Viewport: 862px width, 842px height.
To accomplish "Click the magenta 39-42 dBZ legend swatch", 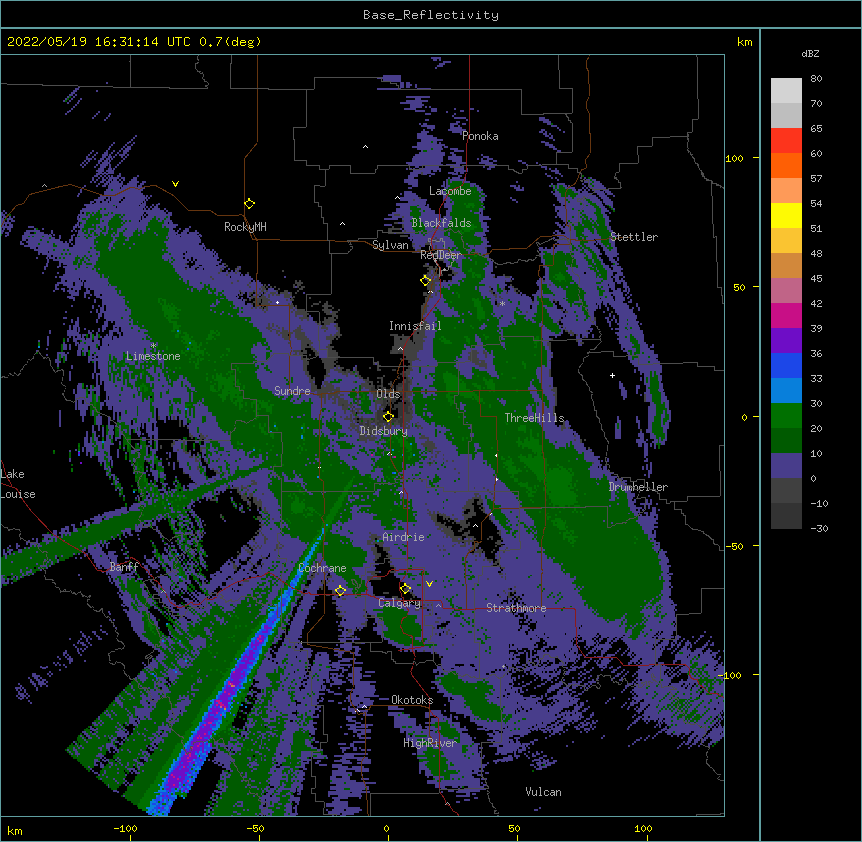I will coord(786,315).
